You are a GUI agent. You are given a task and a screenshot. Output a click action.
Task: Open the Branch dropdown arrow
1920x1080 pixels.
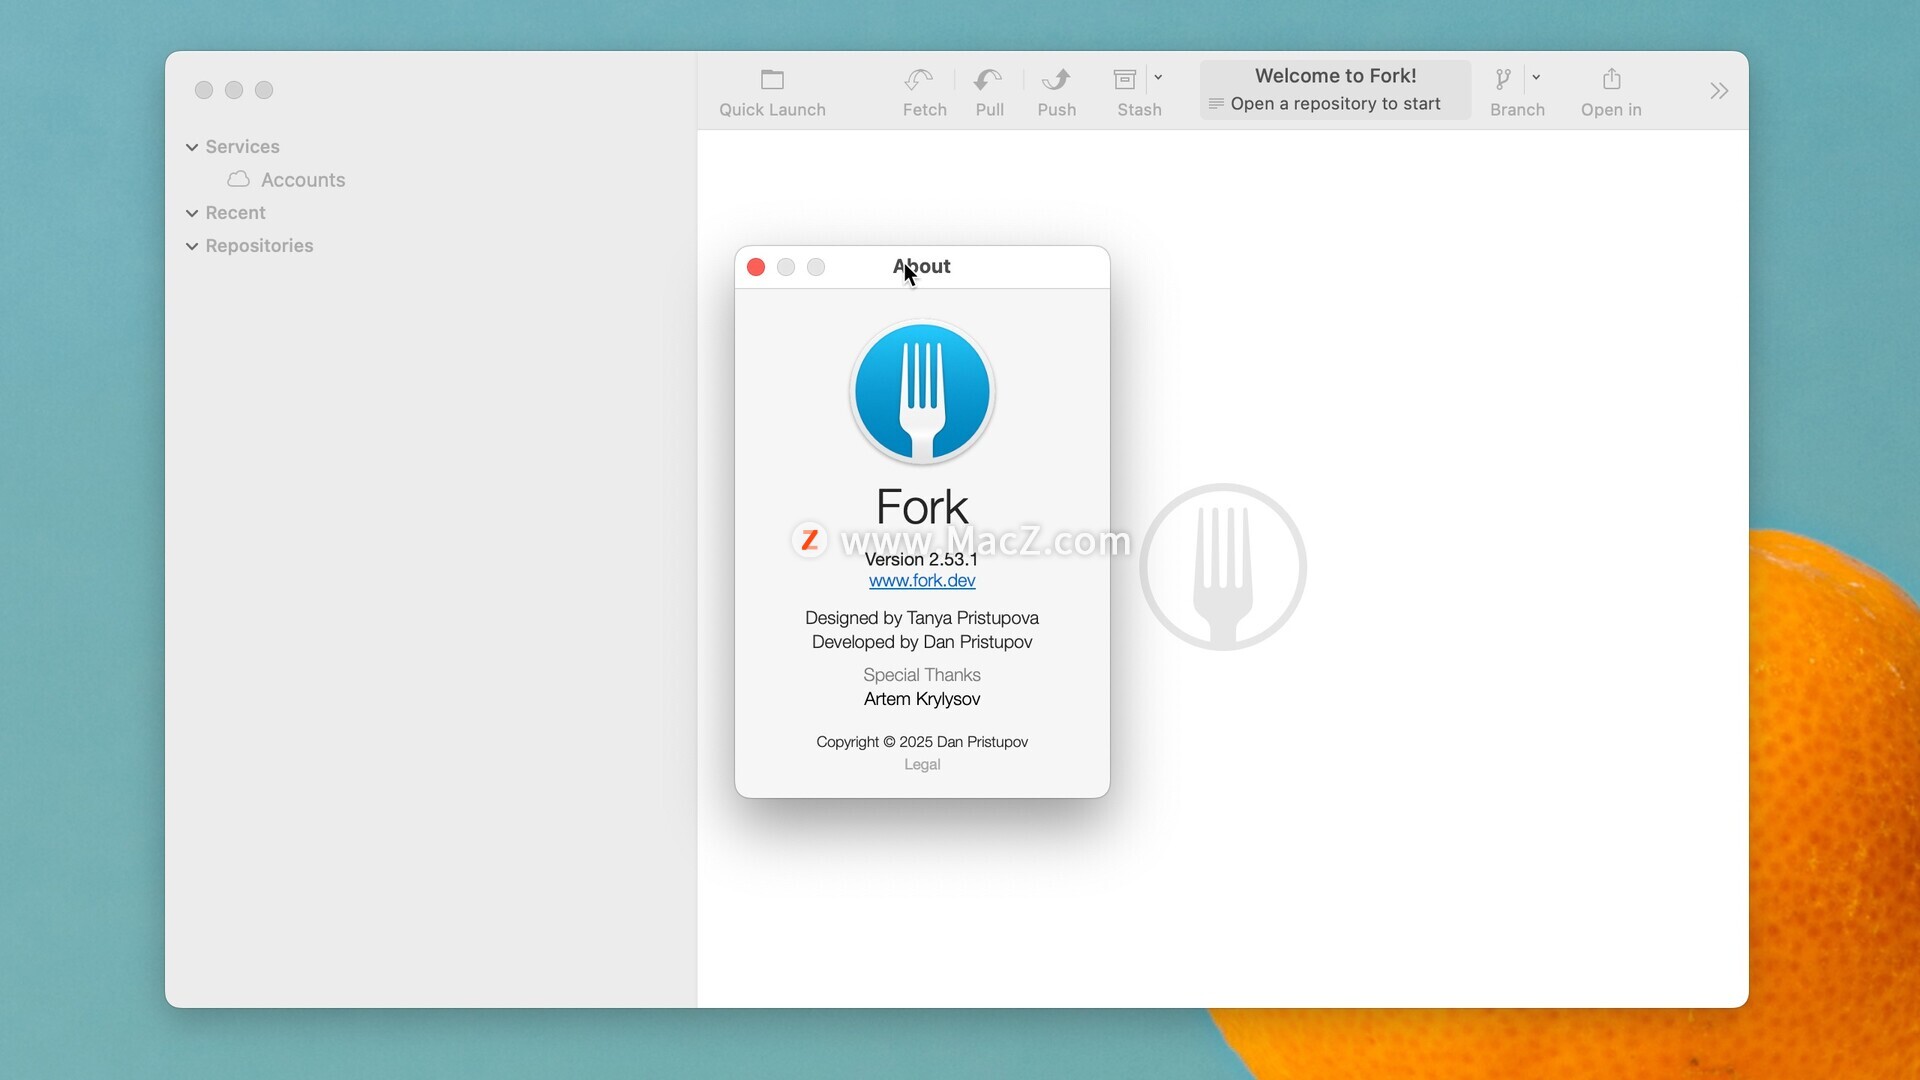[1536, 77]
